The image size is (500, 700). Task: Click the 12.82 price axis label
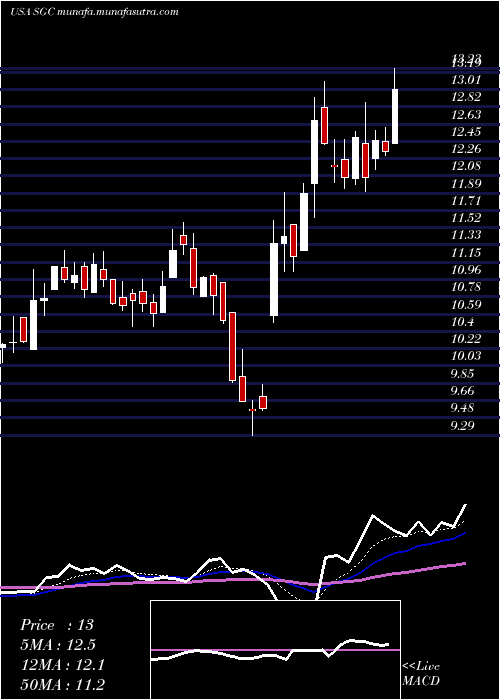pyautogui.click(x=466, y=97)
